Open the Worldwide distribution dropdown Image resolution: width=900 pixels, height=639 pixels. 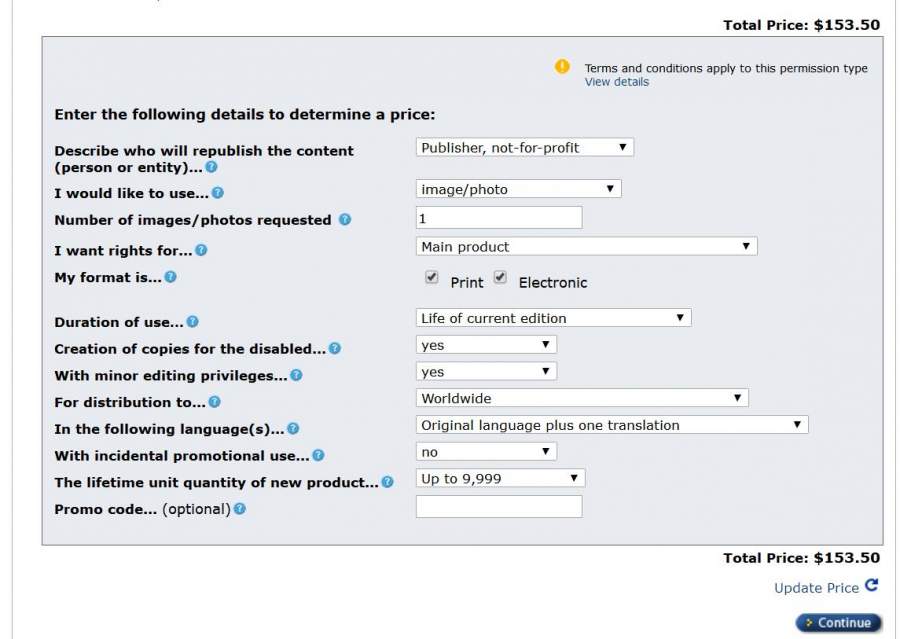coord(581,398)
